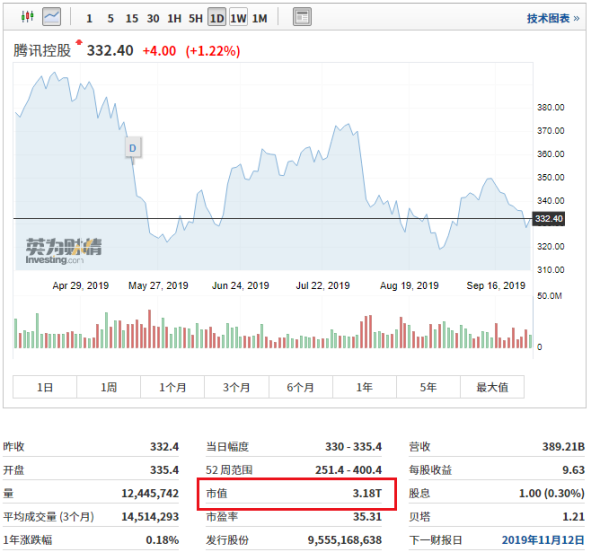The image size is (600, 552).
Task: Click the 营收 value 389.21B
Action: coord(563,446)
